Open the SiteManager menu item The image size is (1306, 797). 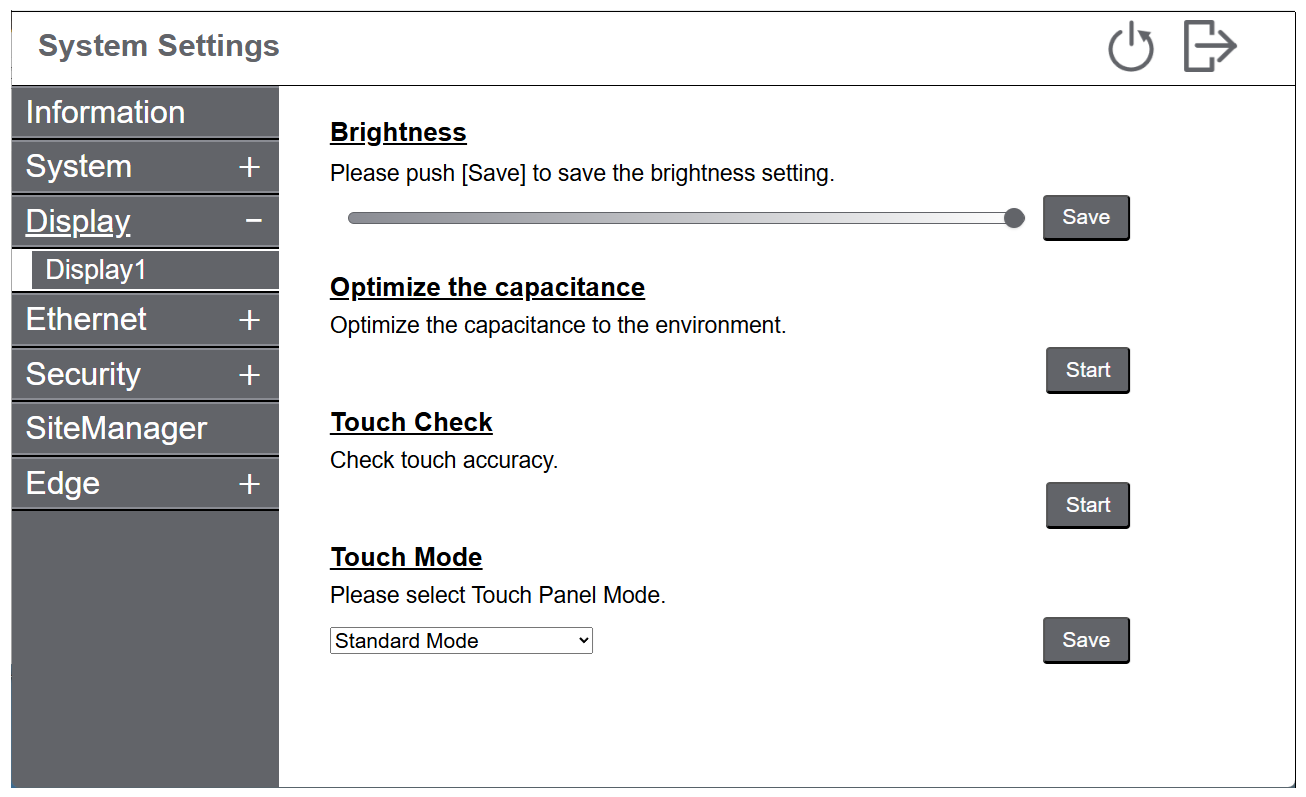pyautogui.click(x=116, y=428)
